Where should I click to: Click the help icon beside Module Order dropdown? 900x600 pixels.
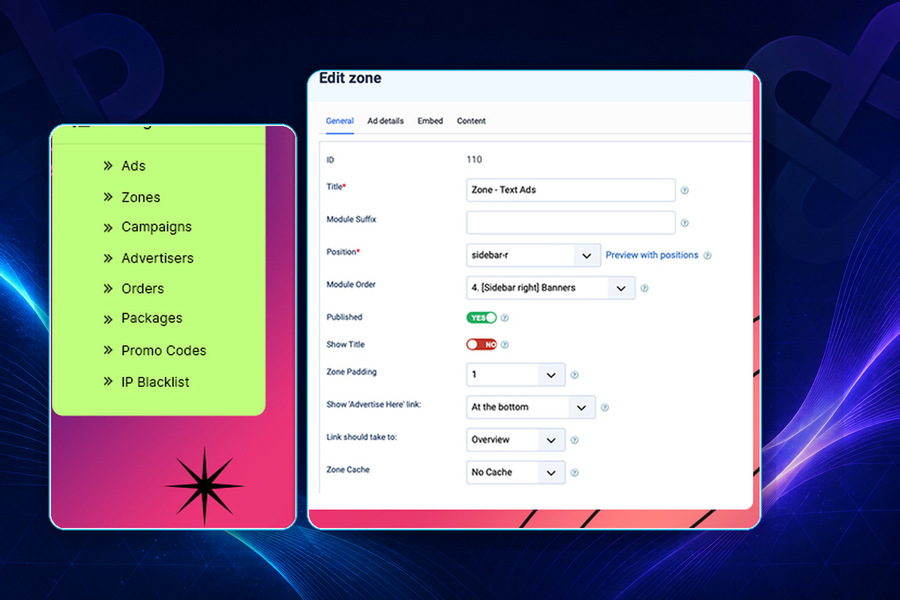(644, 288)
